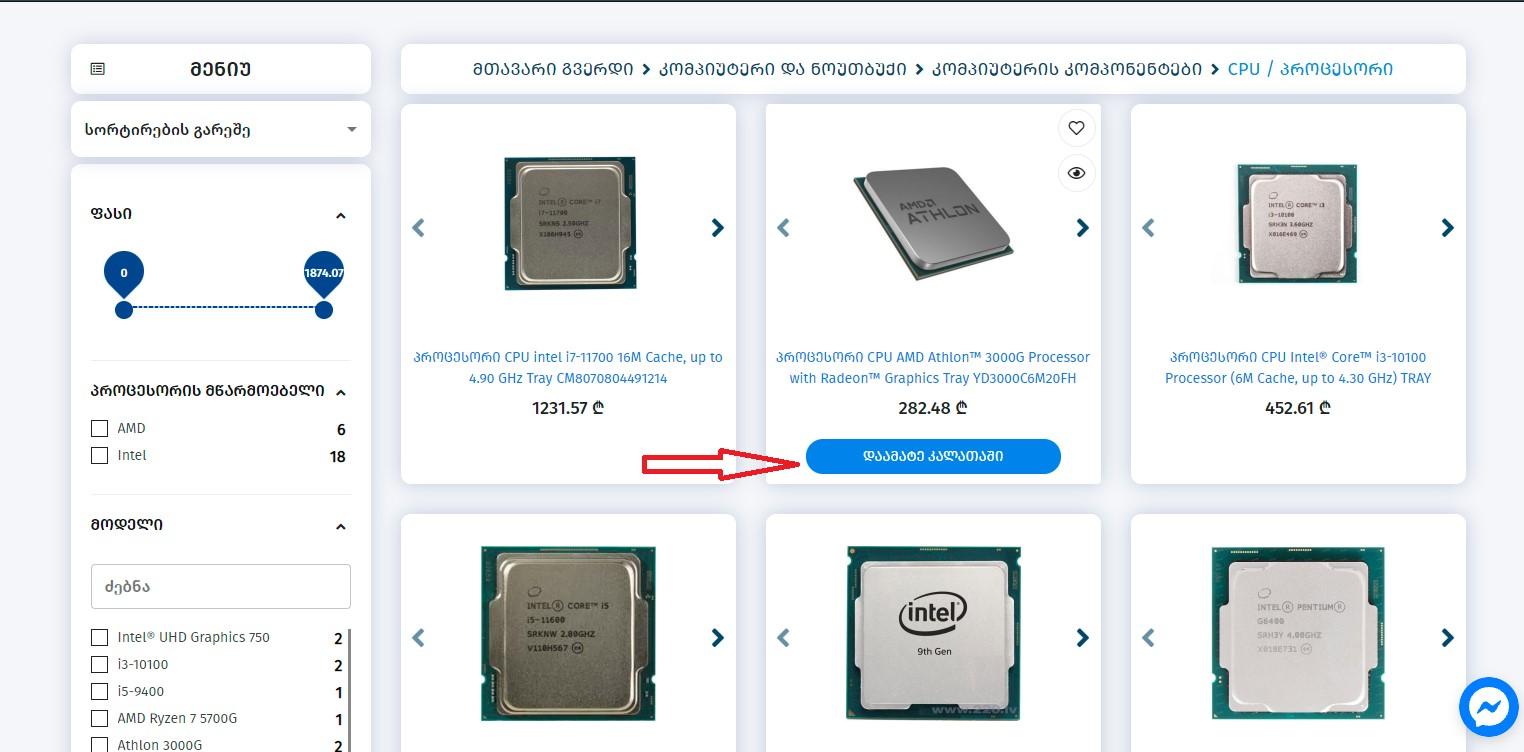Show previous image of Intel 9th Gen processor
The width and height of the screenshot is (1524, 752).
tap(783, 637)
